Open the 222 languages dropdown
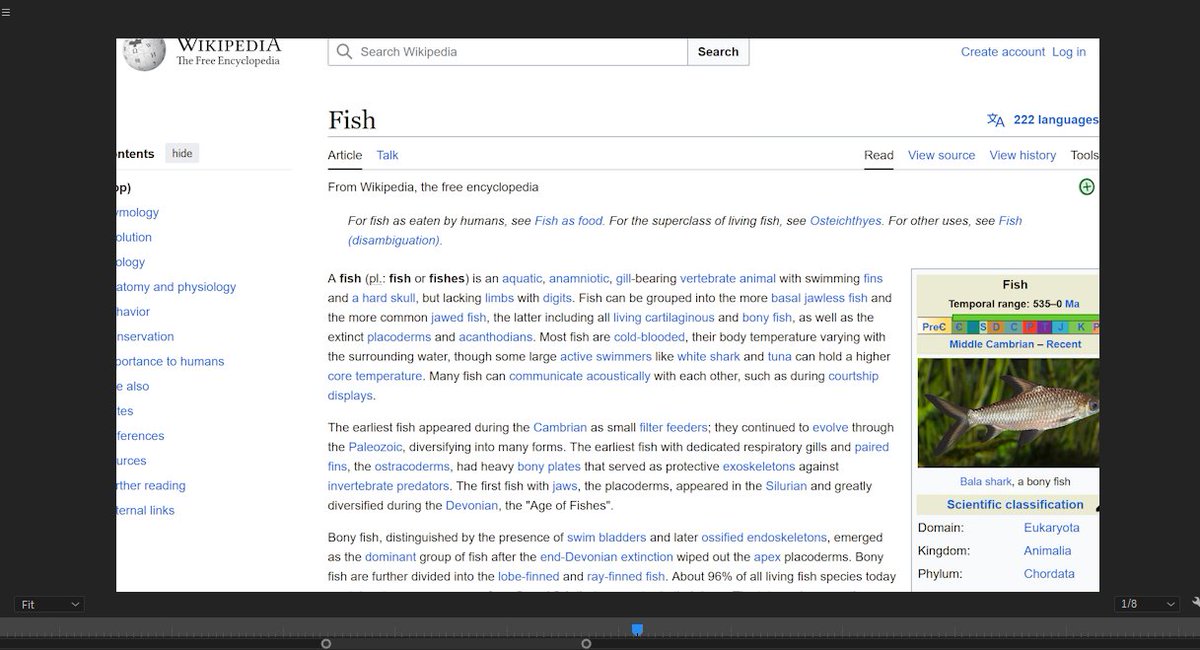 point(1055,119)
